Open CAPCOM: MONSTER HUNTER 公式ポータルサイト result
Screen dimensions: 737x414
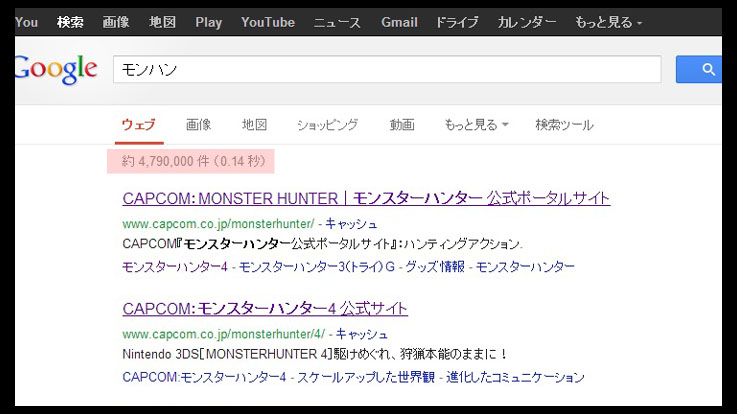pyautogui.click(x=366, y=198)
